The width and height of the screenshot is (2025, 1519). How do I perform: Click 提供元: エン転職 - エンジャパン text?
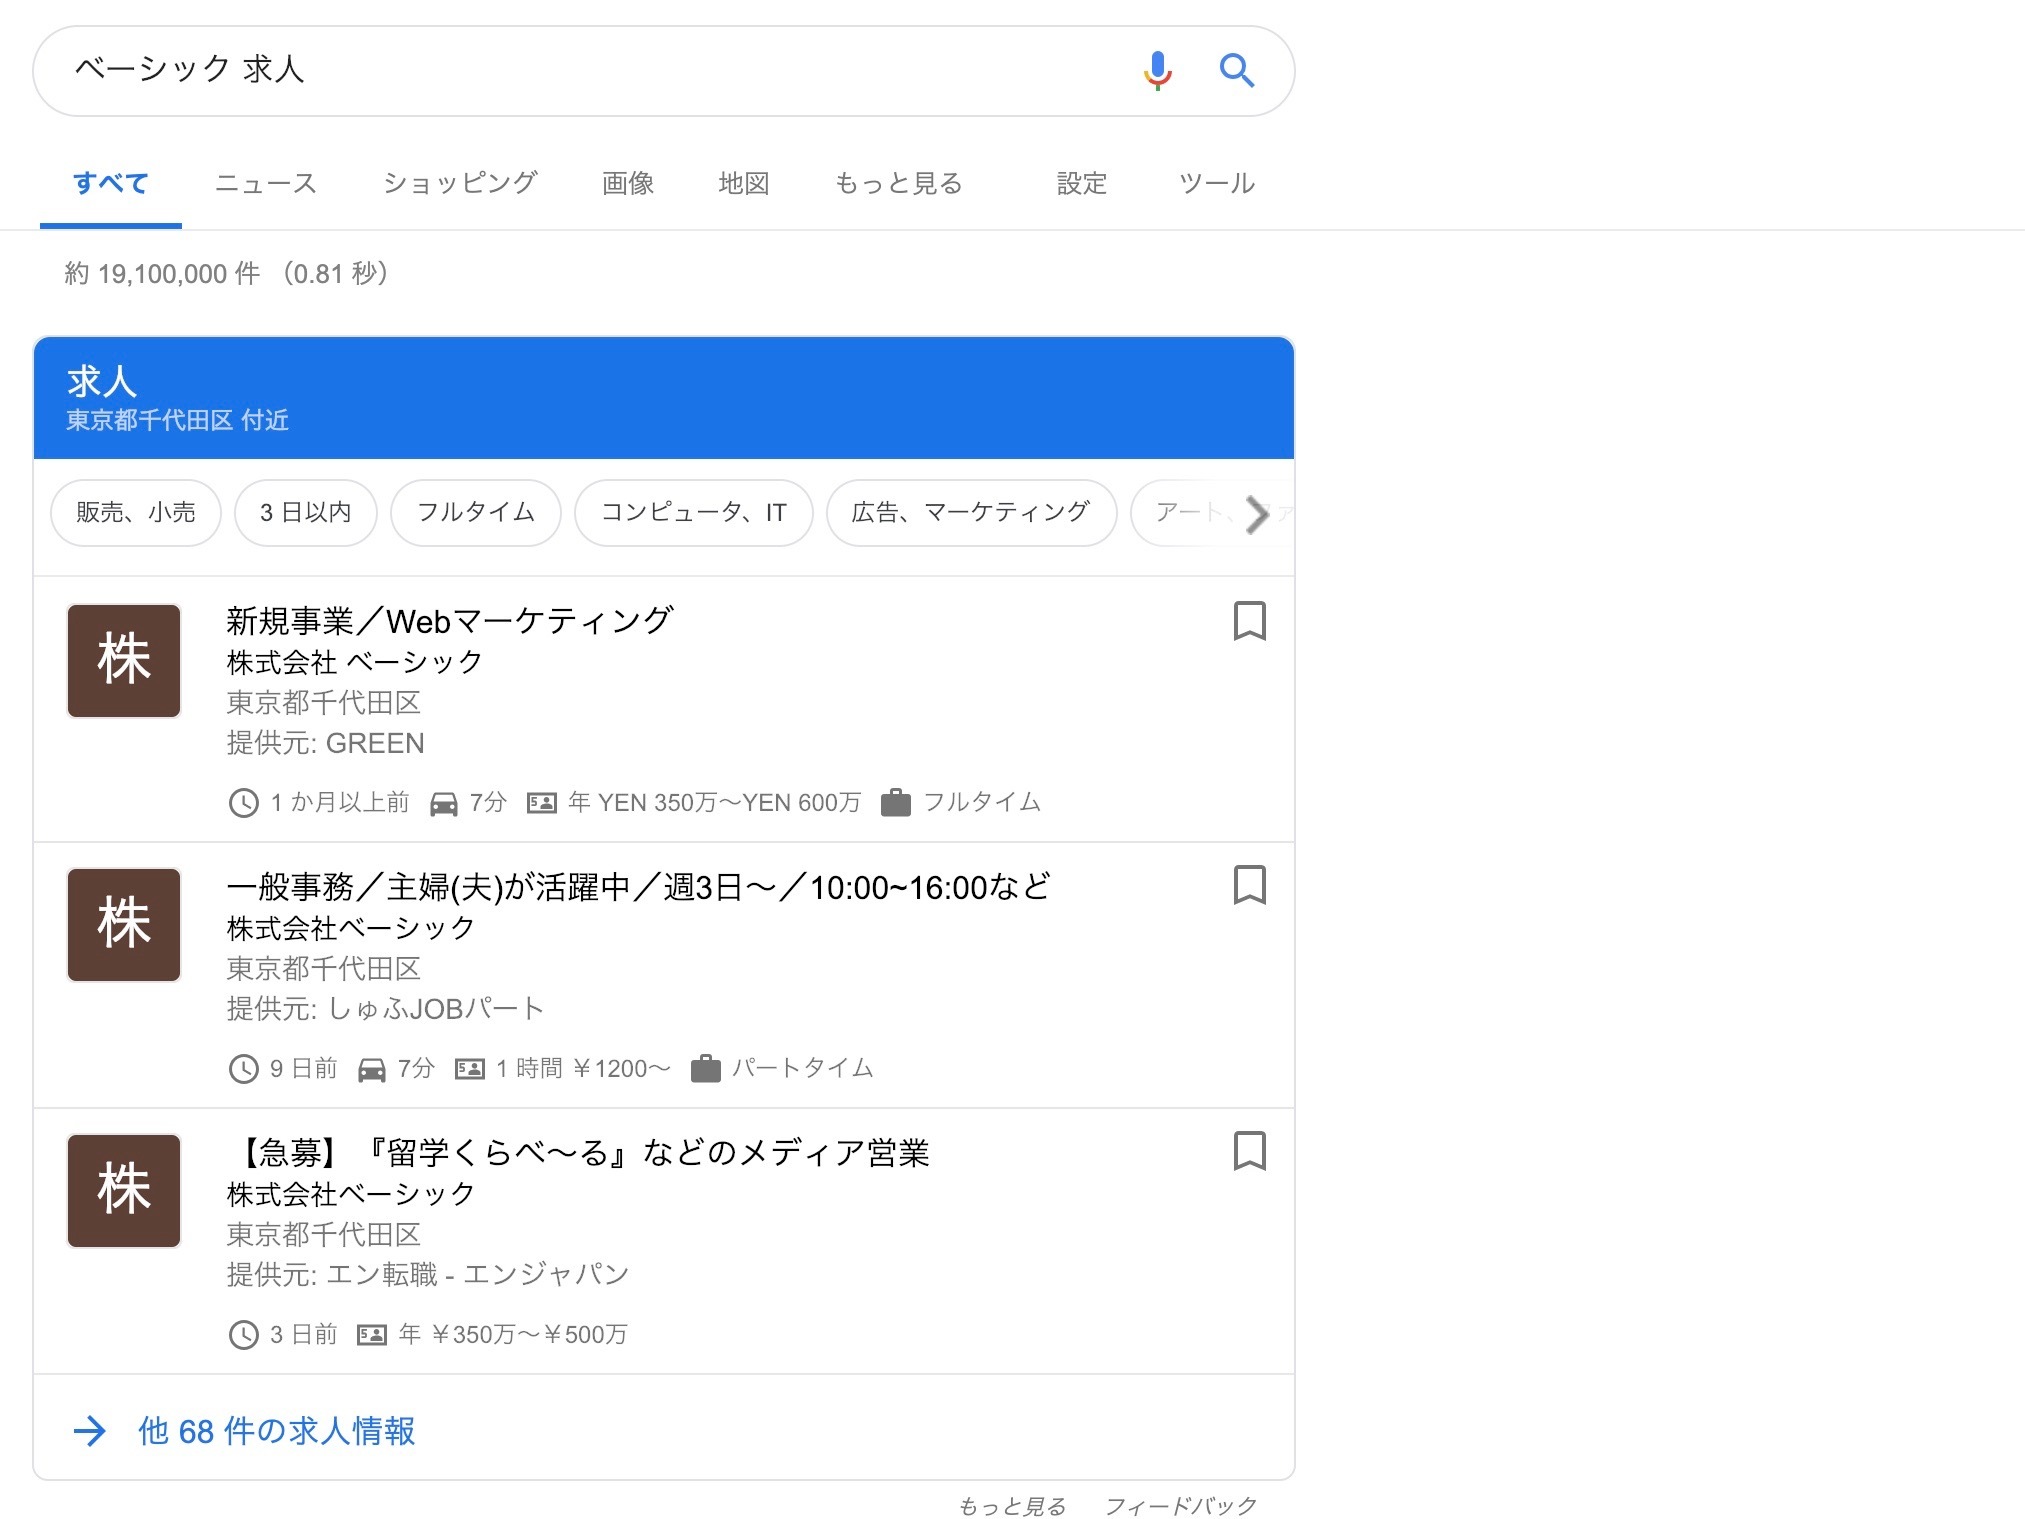[428, 1274]
